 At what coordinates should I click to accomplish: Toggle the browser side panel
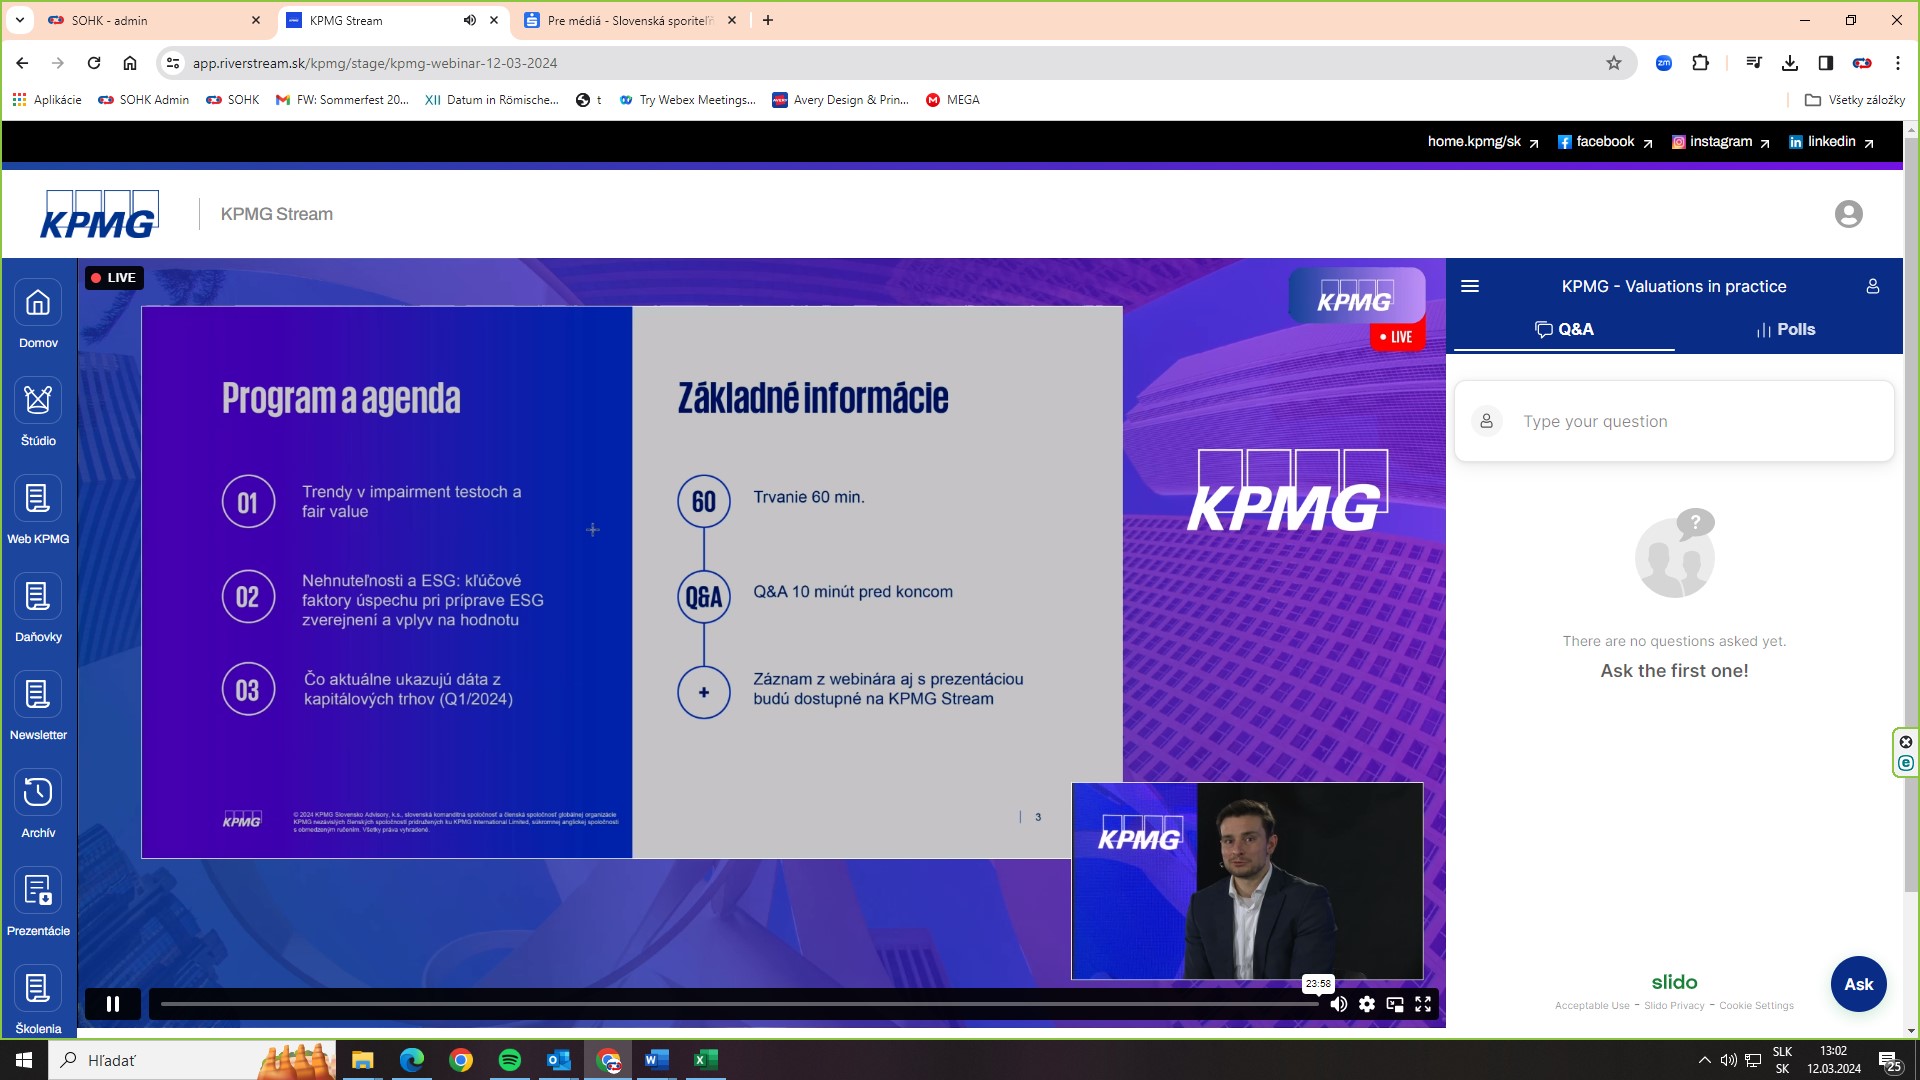[1826, 63]
